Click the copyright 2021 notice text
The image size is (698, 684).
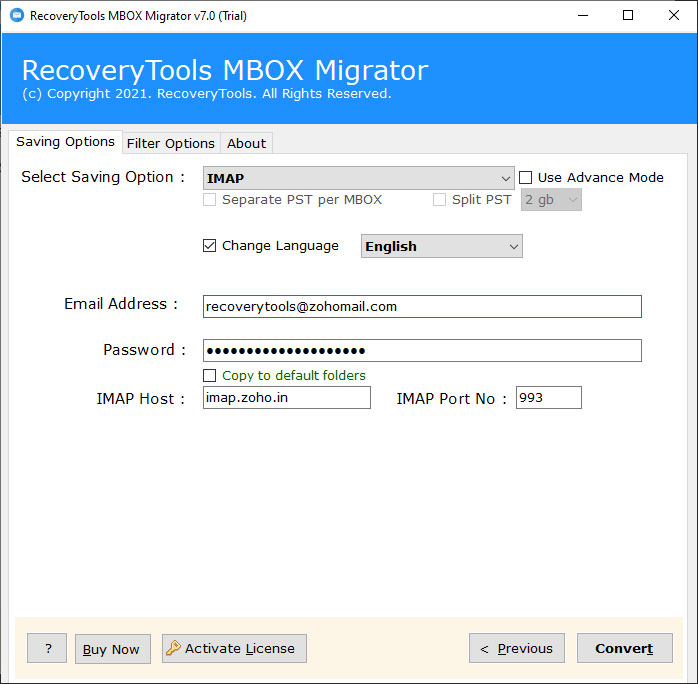coord(207,93)
